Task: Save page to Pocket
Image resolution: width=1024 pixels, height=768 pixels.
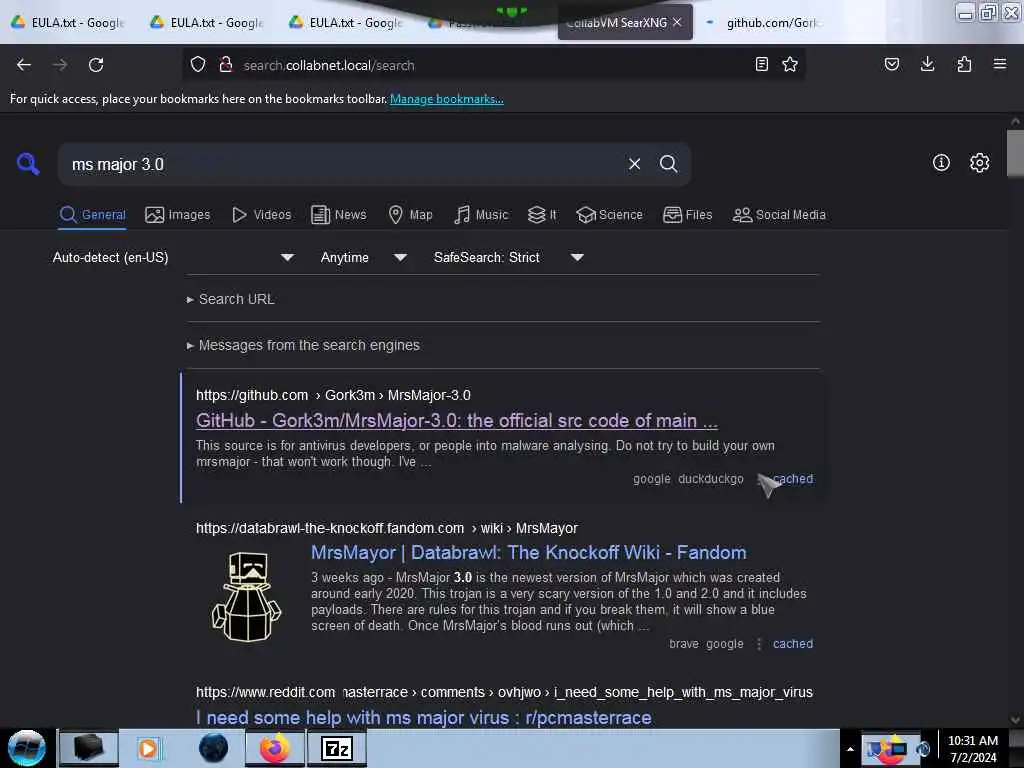Action: 892,64
